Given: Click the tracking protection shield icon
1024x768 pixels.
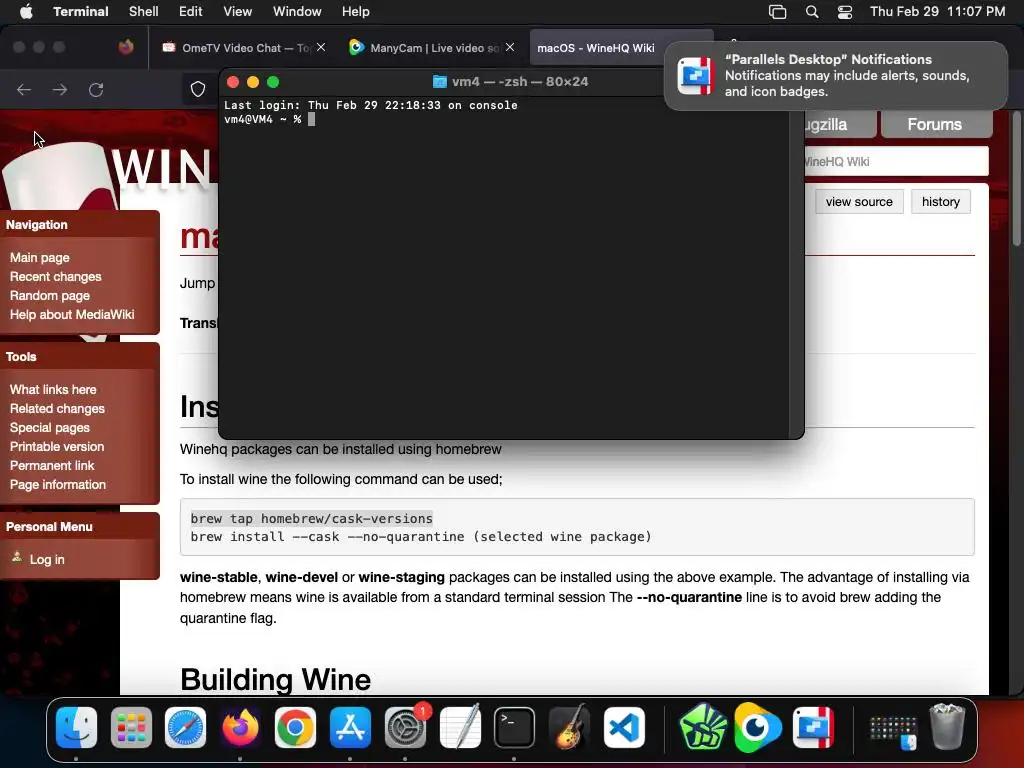Looking at the screenshot, I should 198,89.
